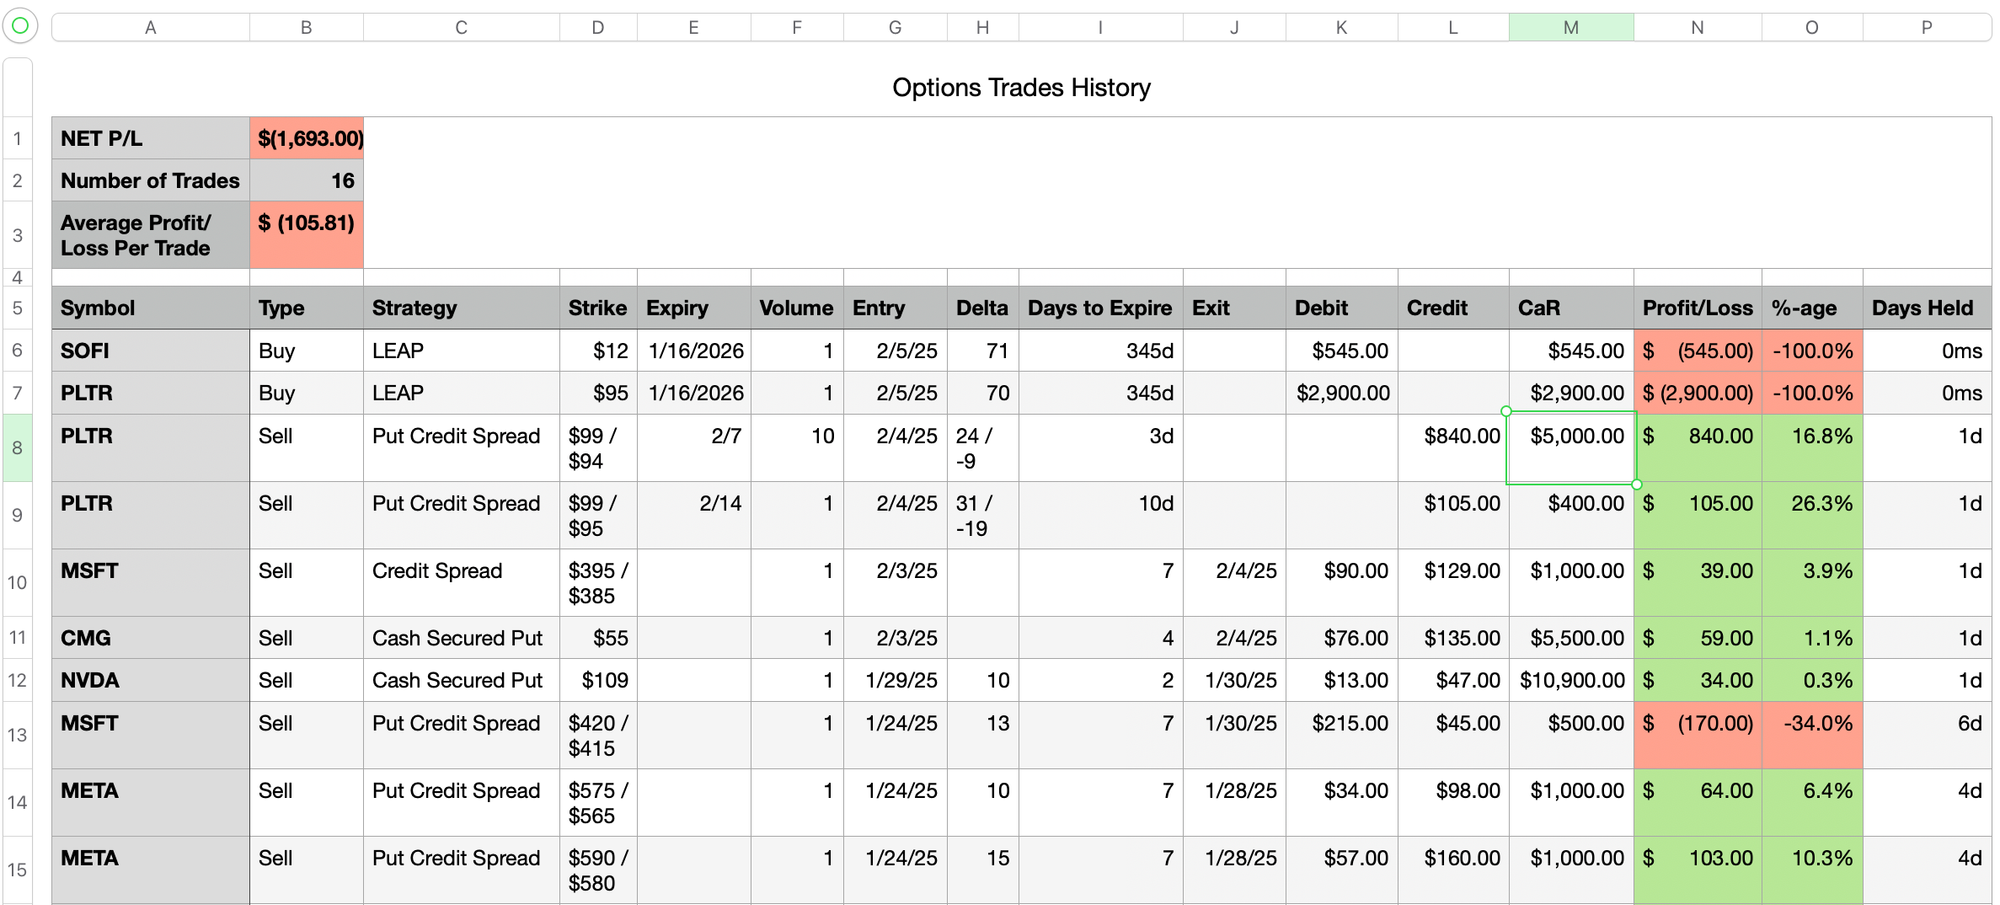Select expiry 2/14 cell
2000x905 pixels.
[693, 515]
